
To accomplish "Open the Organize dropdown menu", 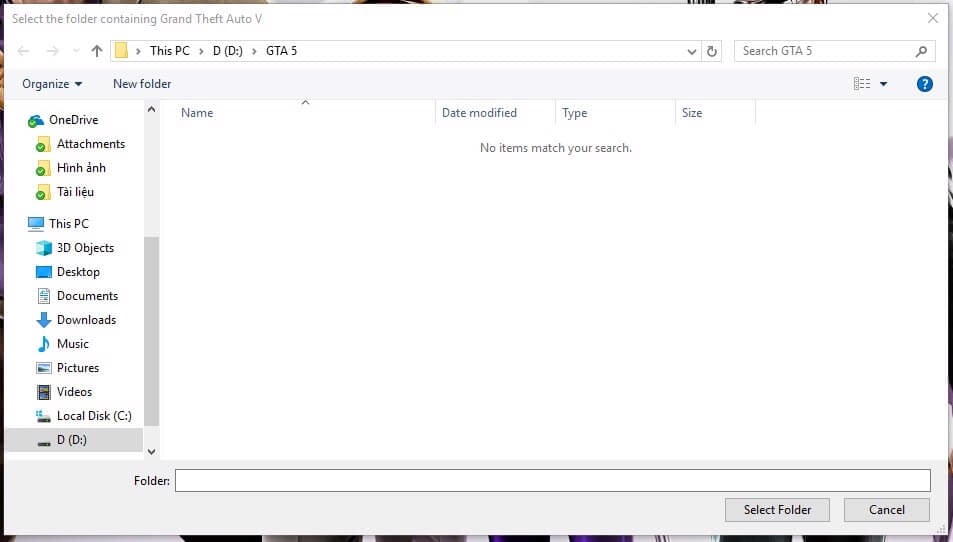I will click(x=52, y=84).
